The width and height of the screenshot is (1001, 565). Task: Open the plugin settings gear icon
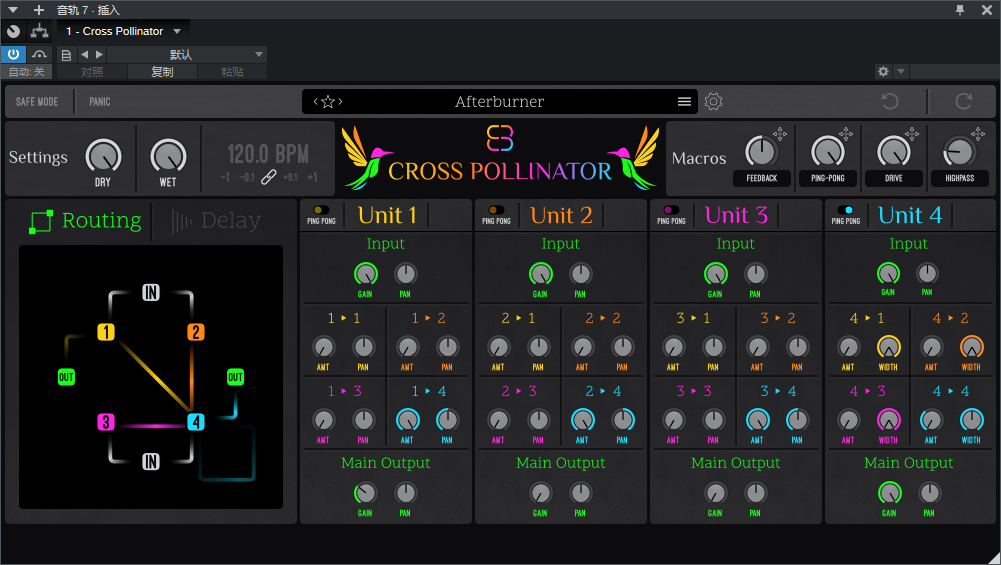pyautogui.click(x=713, y=102)
